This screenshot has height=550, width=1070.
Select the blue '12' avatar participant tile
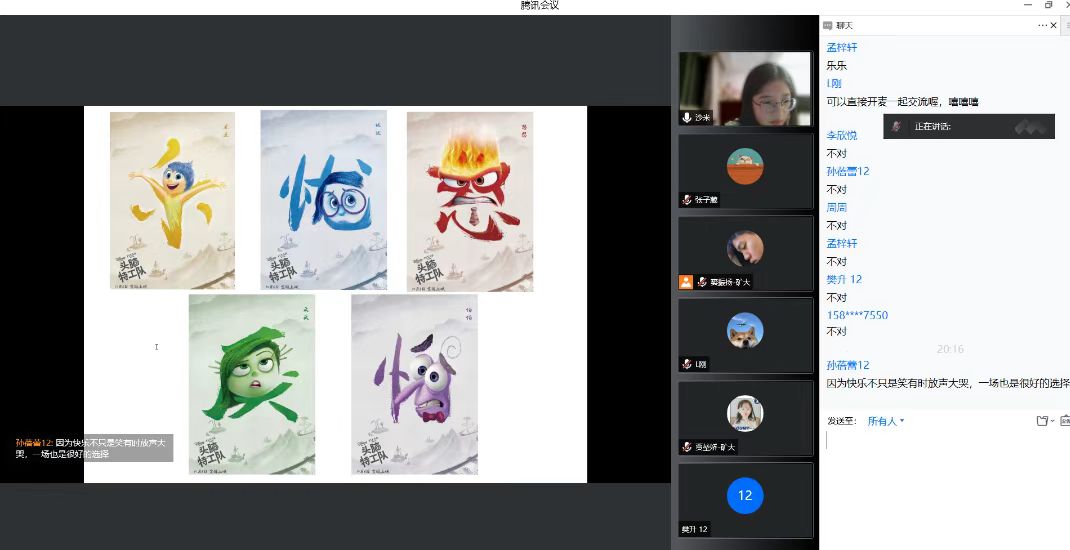745,495
